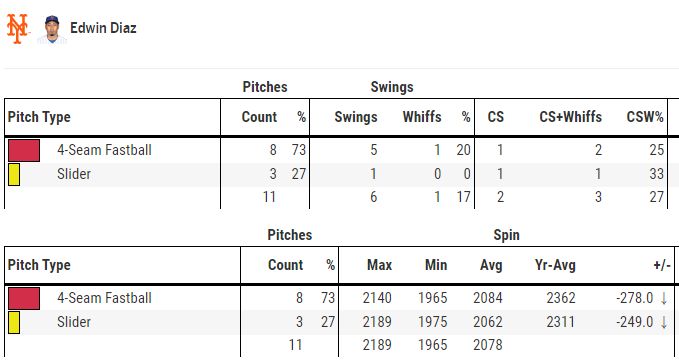This screenshot has height=360, width=679.
Task: Open the Edwin Diaz player name link
Action: (x=103, y=28)
